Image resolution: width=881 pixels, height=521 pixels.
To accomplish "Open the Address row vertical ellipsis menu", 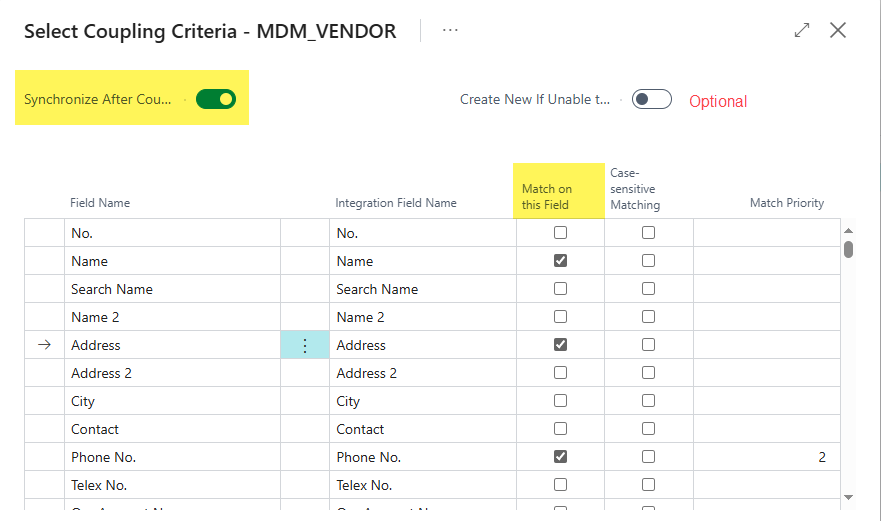I will [x=305, y=345].
